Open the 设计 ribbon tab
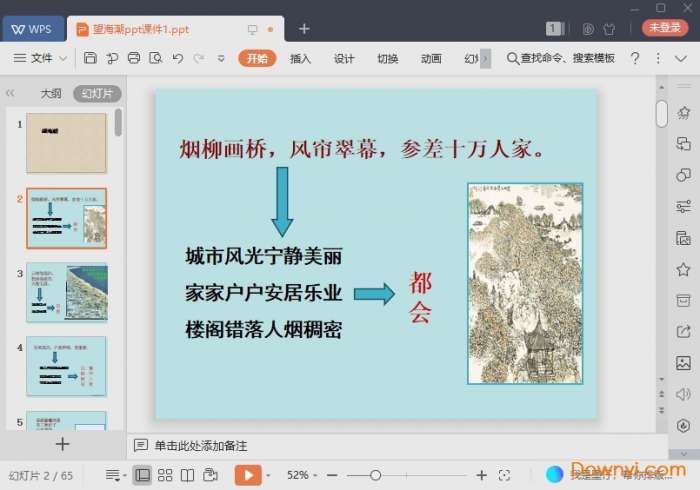Screen dimensions: 700x490 (x=344, y=59)
